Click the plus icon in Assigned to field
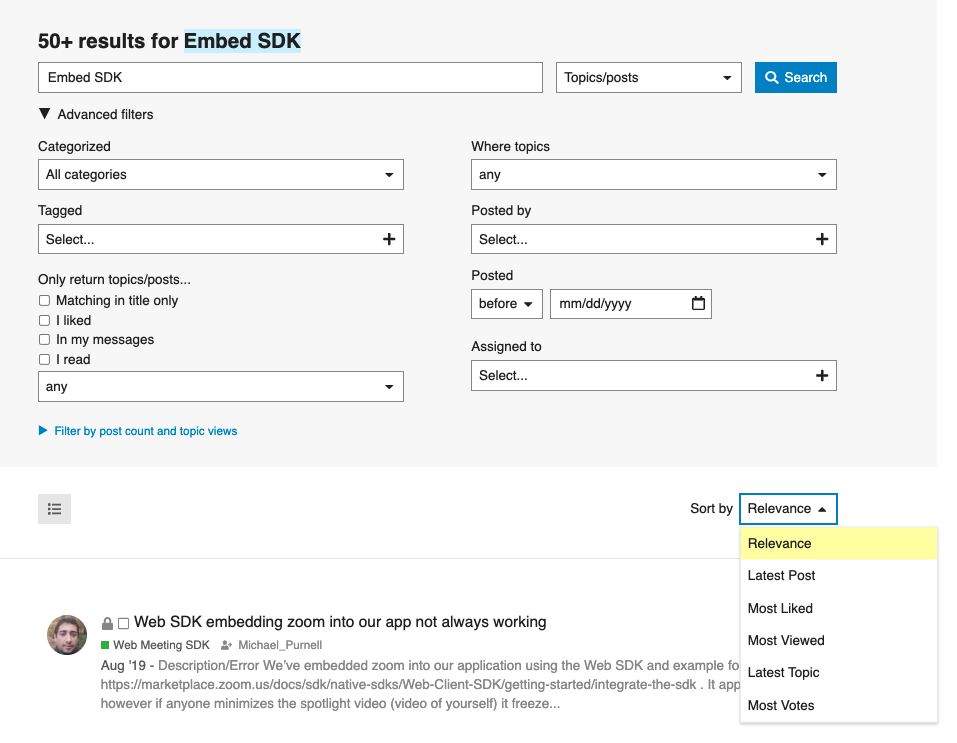The width and height of the screenshot is (957, 743). click(822, 375)
